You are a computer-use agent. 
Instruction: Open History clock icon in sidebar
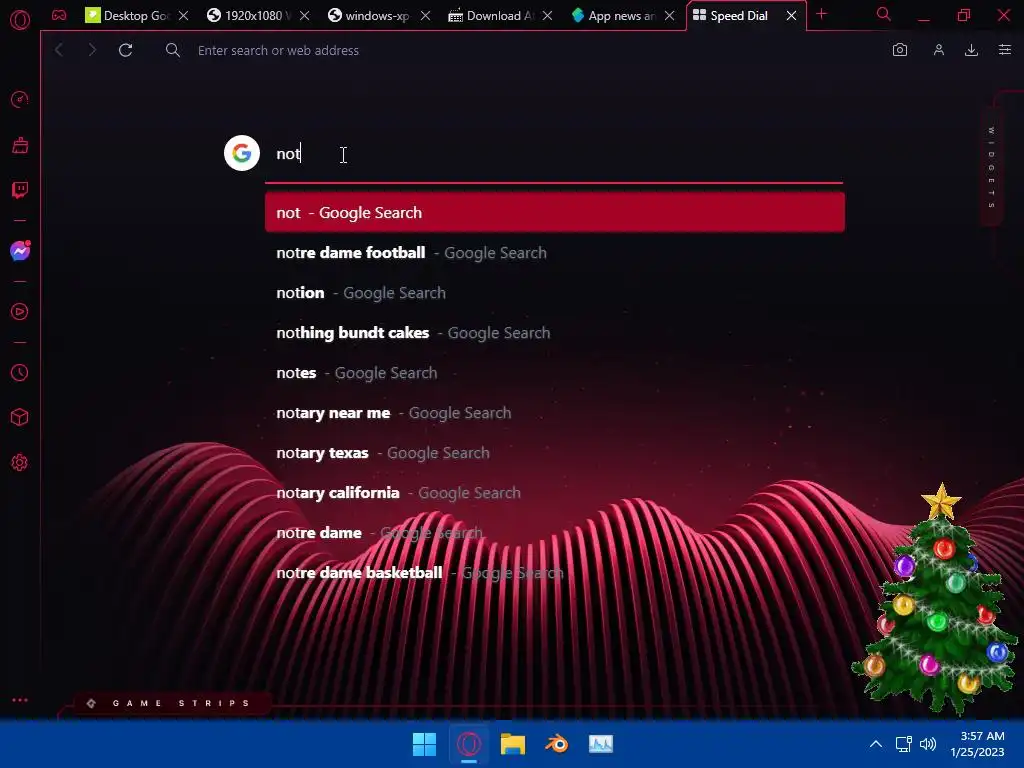tap(20, 372)
